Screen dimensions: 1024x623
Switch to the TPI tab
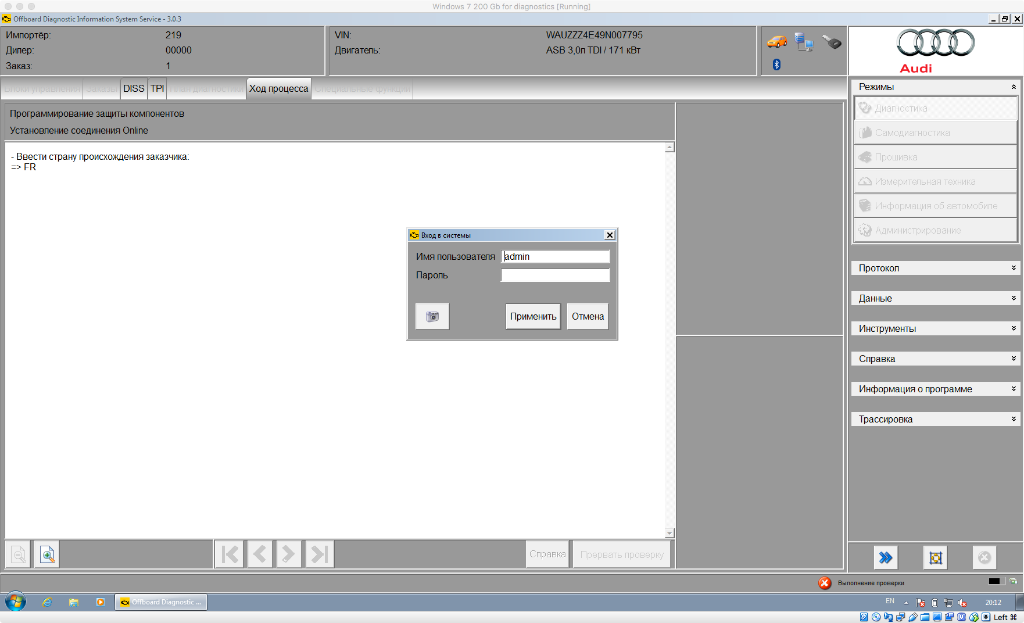157,88
